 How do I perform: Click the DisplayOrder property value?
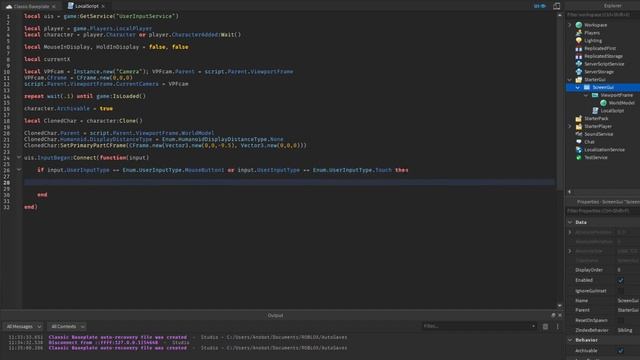pyautogui.click(x=619, y=270)
